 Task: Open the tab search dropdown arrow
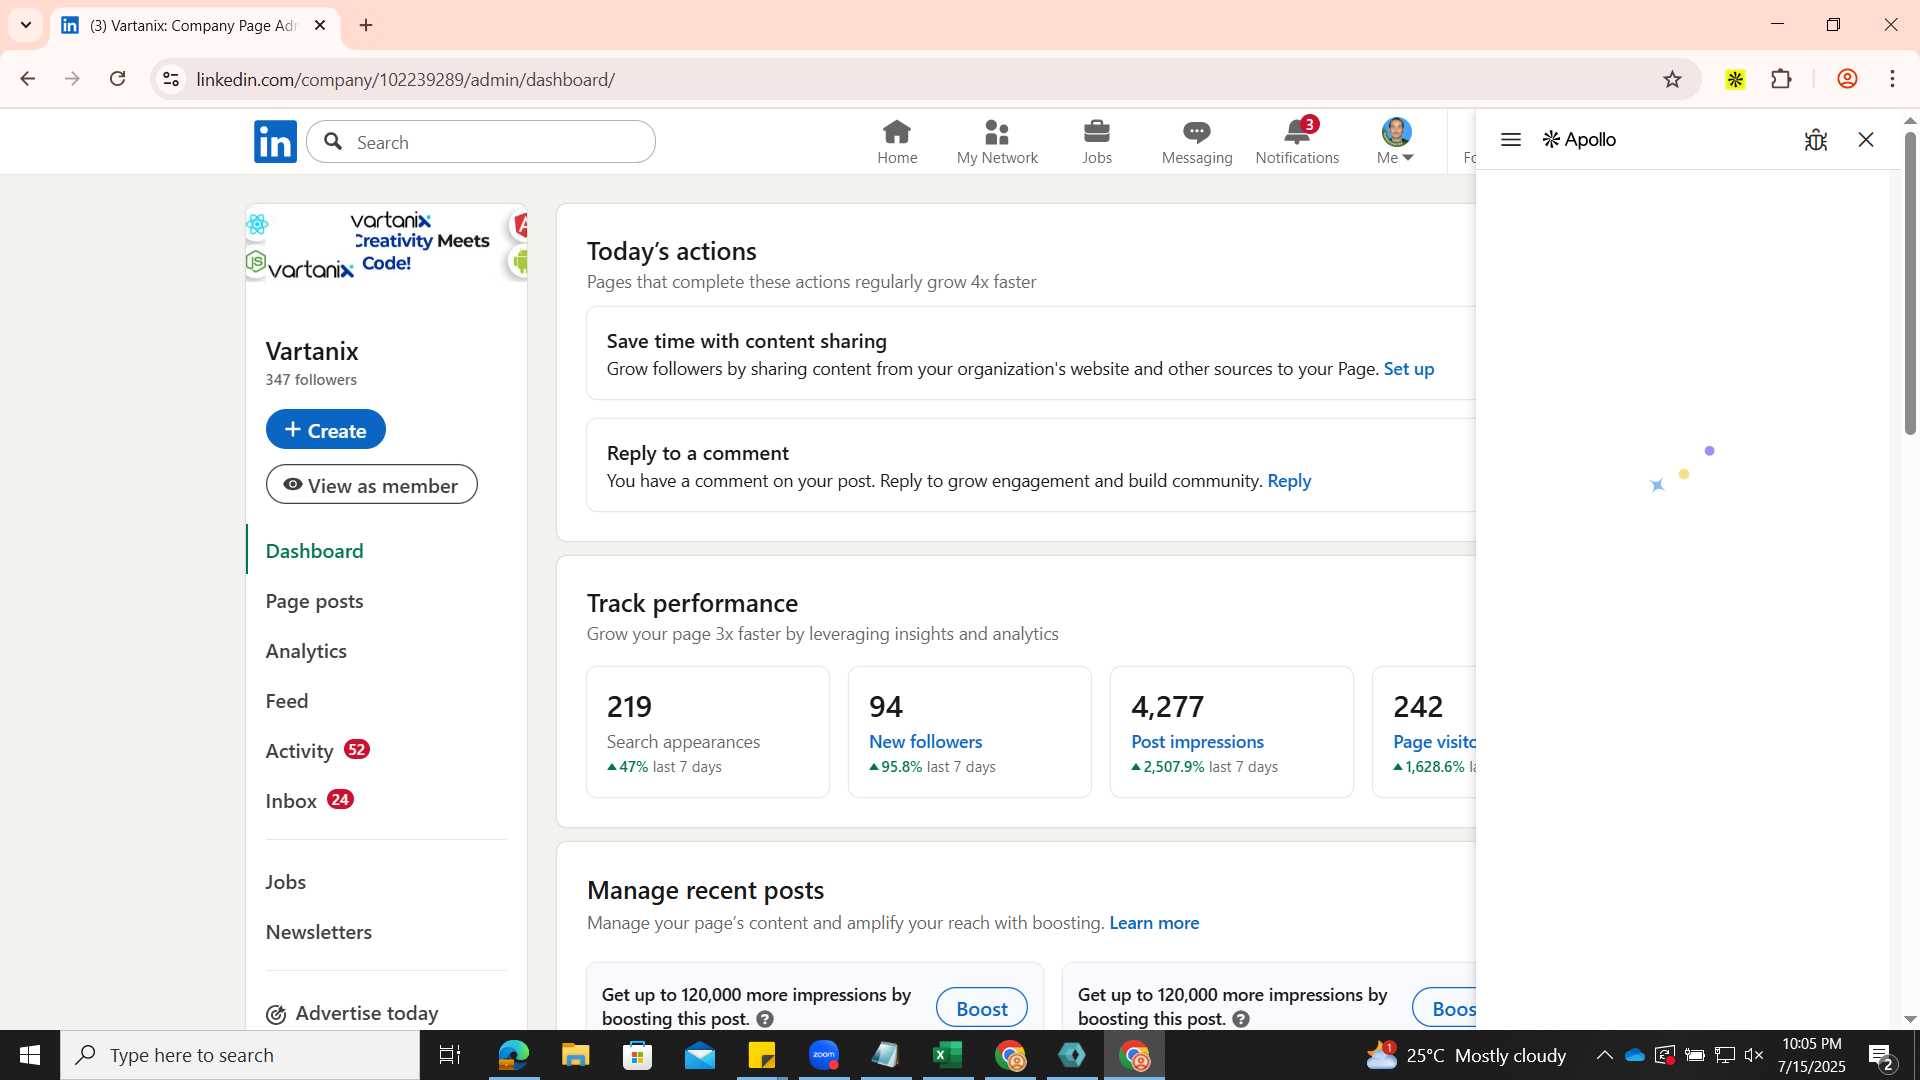click(26, 25)
